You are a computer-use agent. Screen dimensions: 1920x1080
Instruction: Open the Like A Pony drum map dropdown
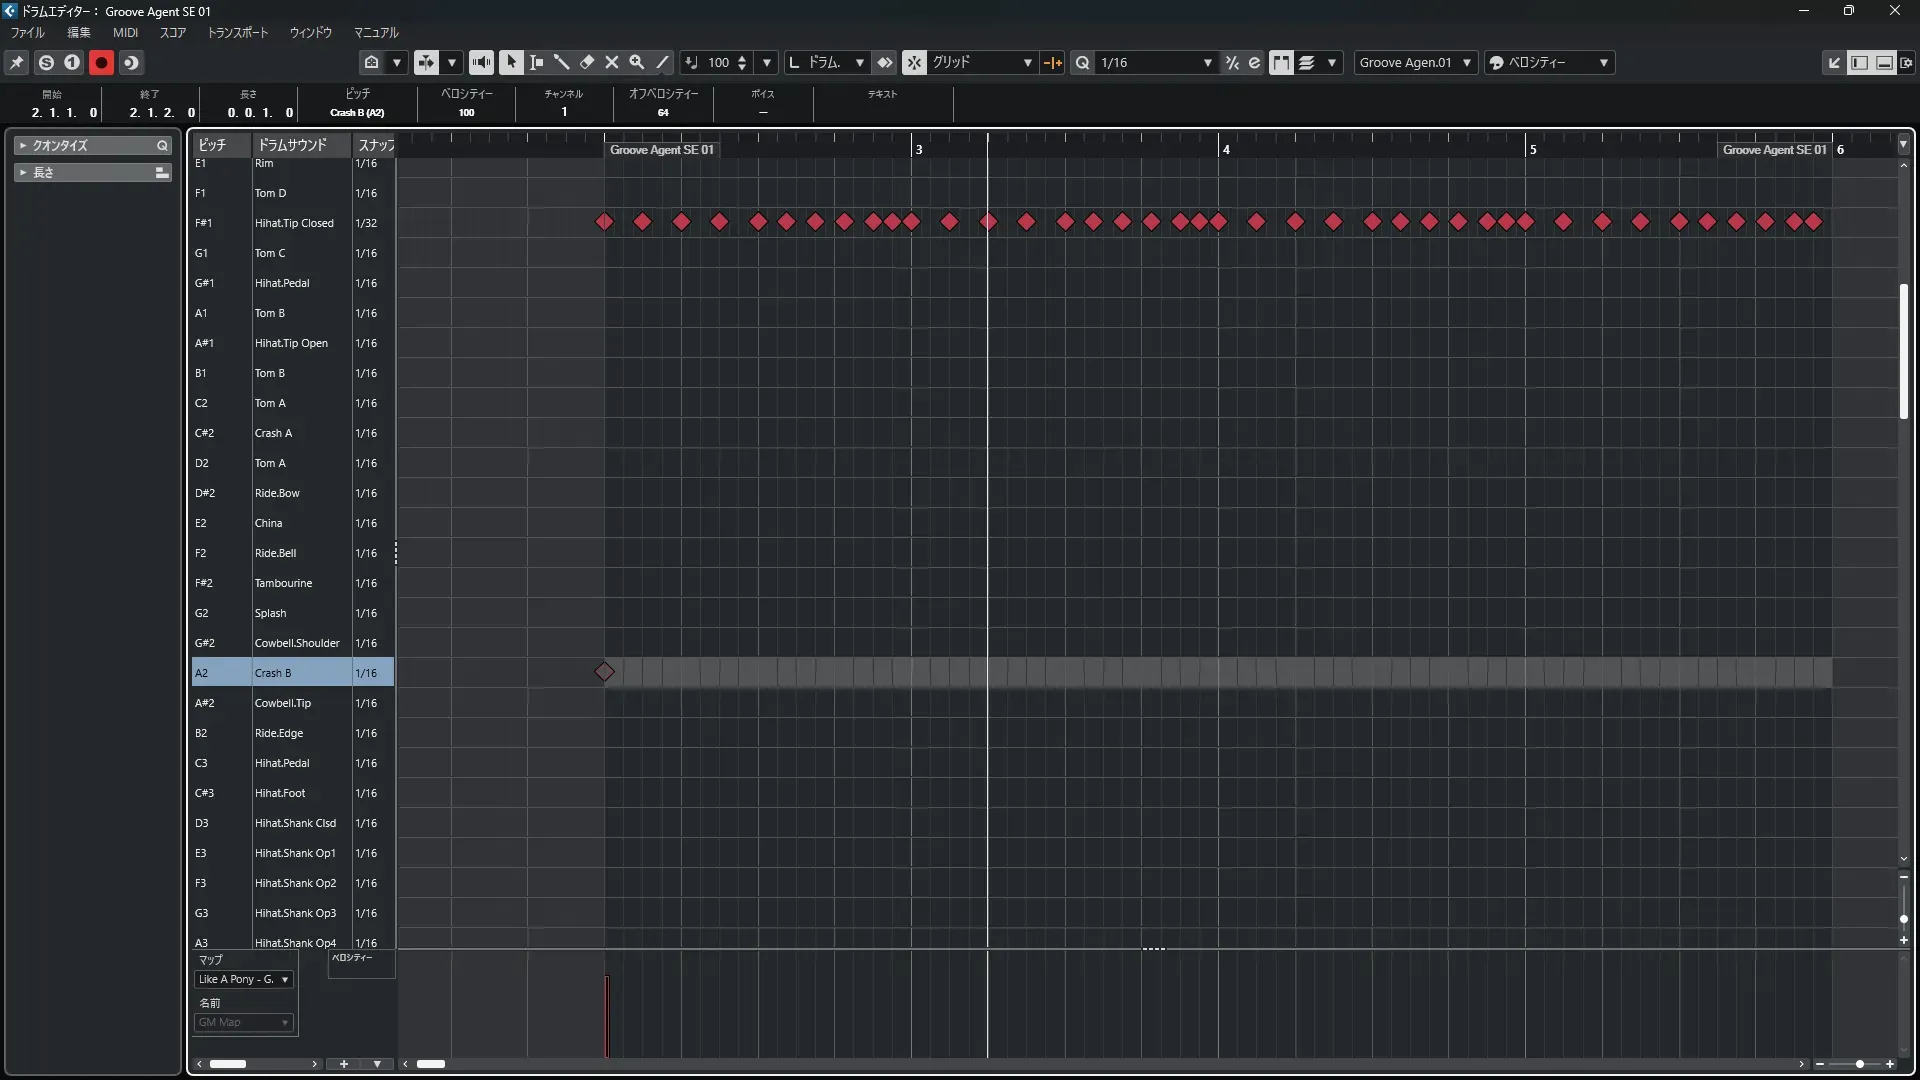coord(244,980)
